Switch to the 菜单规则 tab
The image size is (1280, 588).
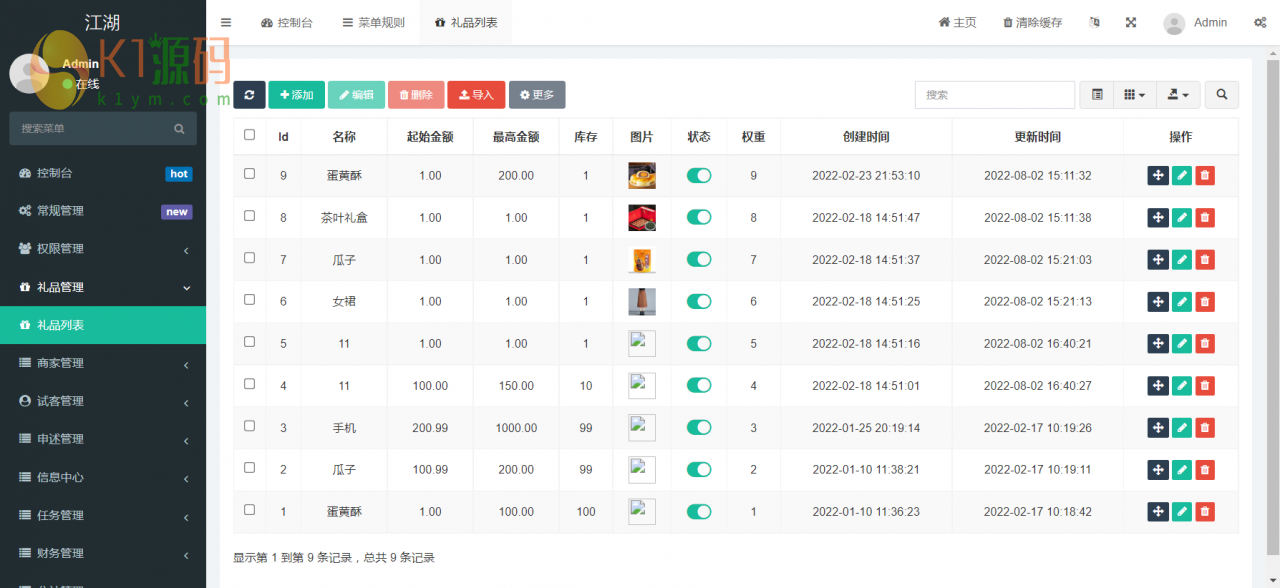(x=373, y=22)
